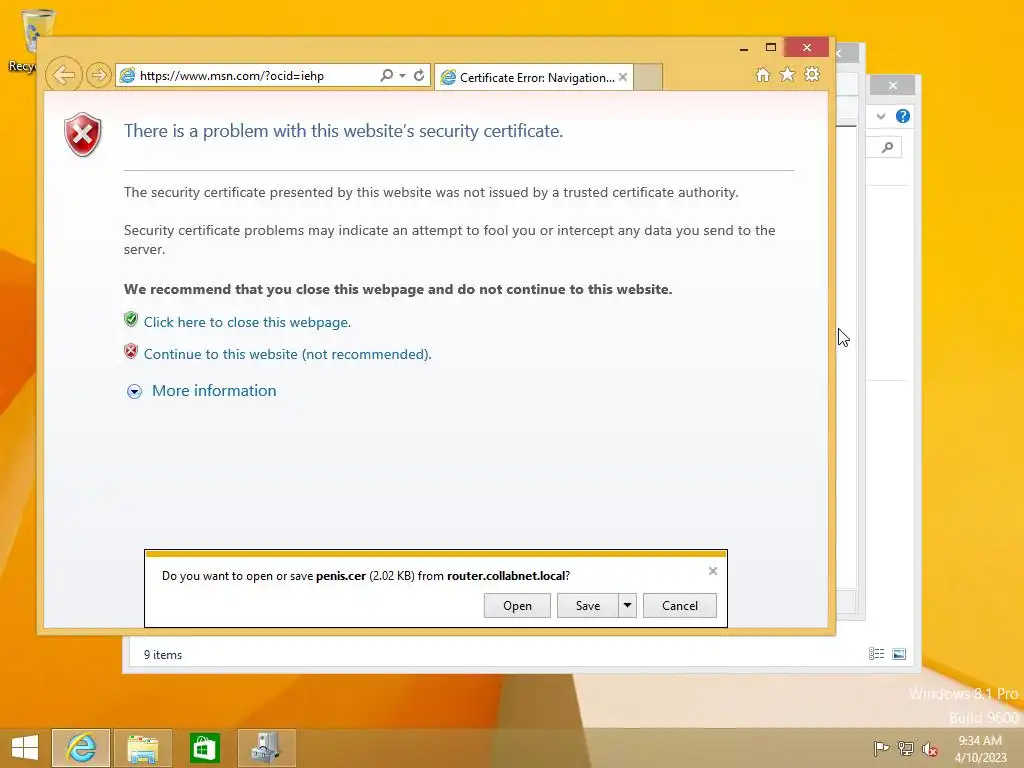
Task: Click the green shield next to close link
Action: click(x=131, y=319)
